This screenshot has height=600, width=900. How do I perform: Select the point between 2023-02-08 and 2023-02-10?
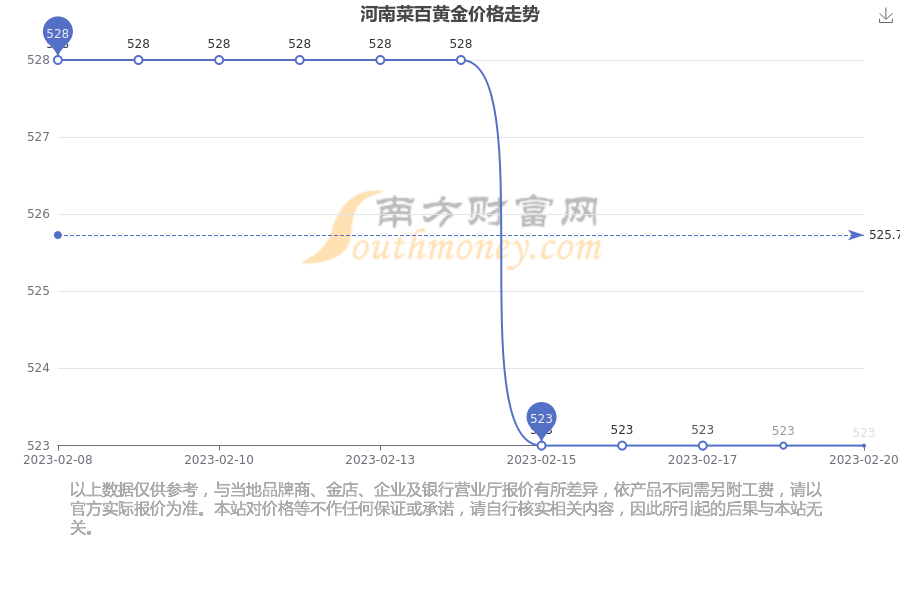138,60
